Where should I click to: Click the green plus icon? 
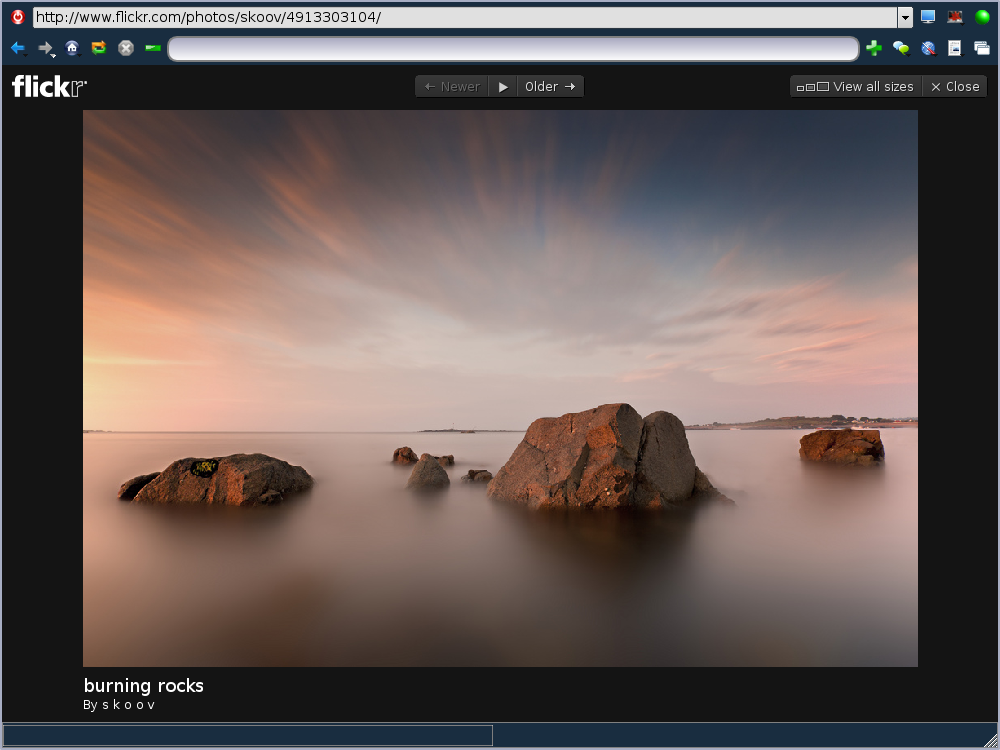874,48
